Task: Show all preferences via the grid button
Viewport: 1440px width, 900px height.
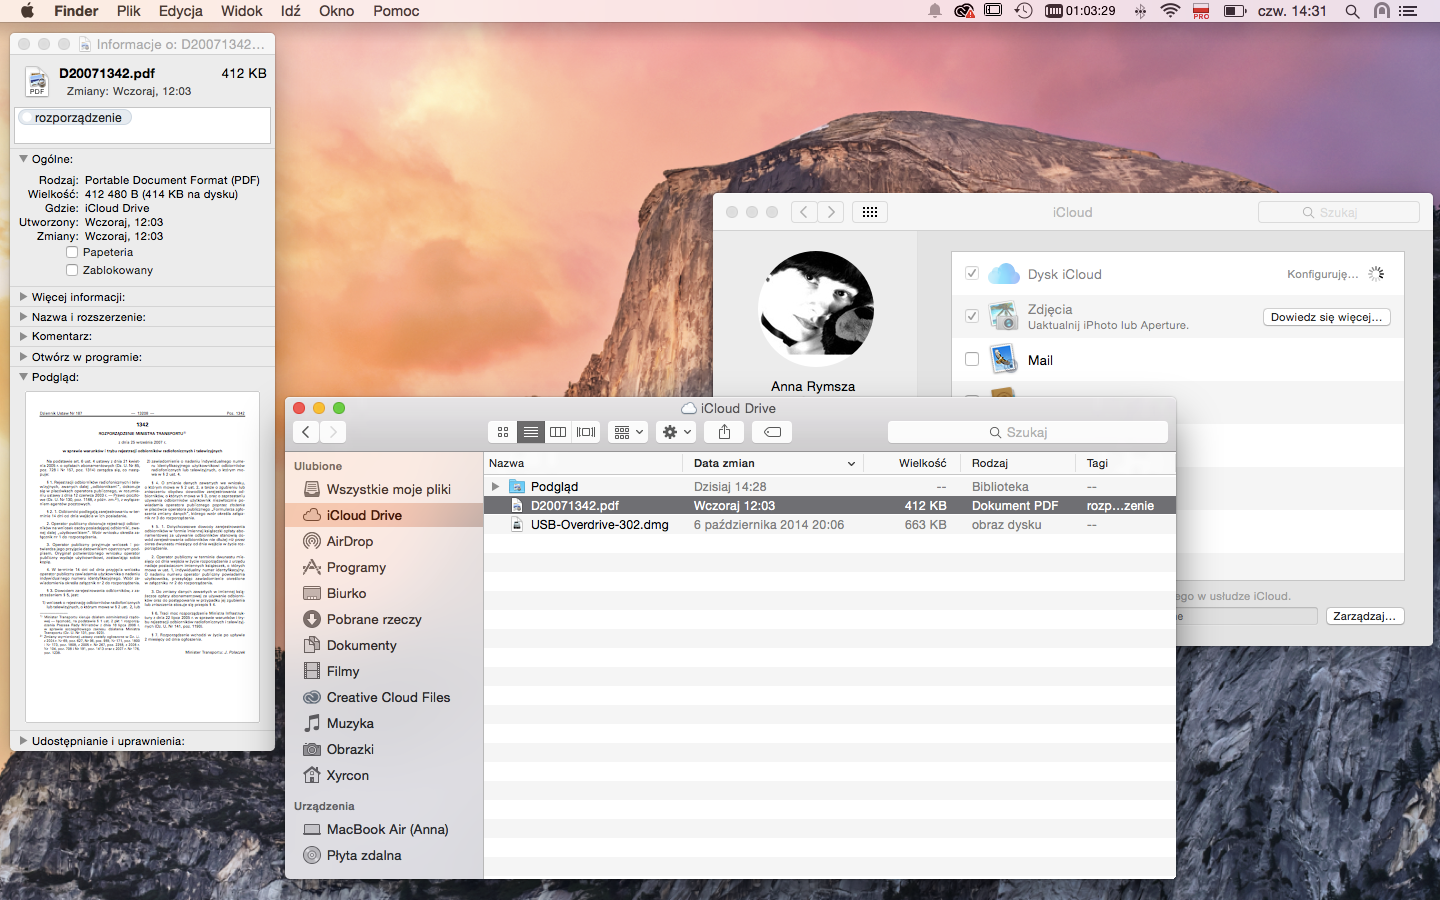Action: click(x=870, y=212)
